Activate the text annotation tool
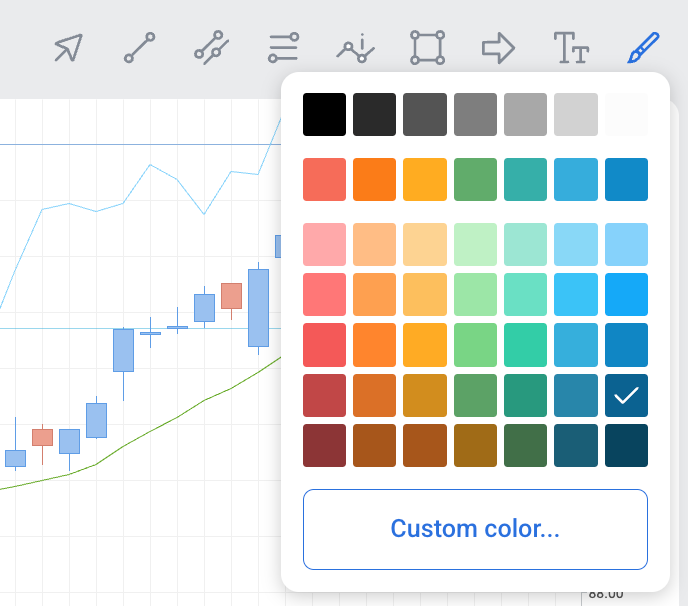Image resolution: width=688 pixels, height=606 pixels. (571, 47)
